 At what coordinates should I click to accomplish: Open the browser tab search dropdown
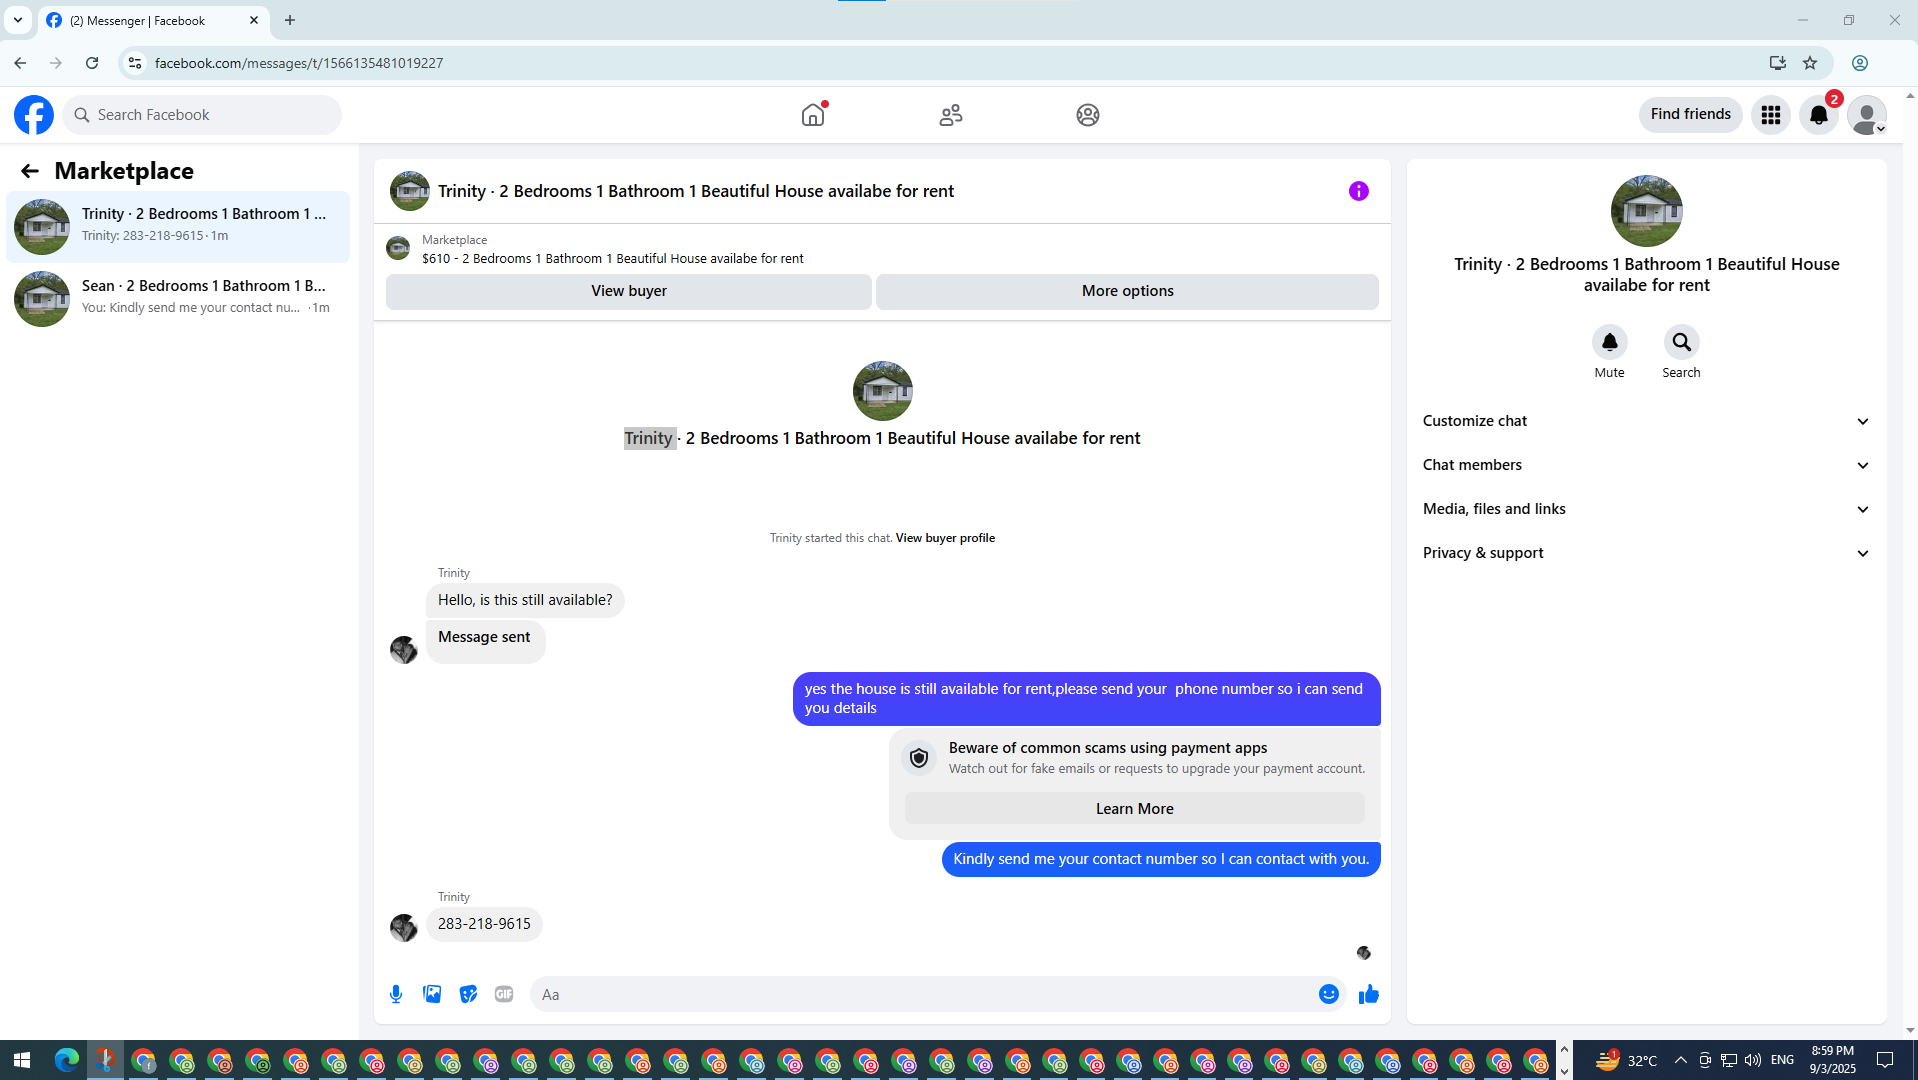pyautogui.click(x=18, y=20)
